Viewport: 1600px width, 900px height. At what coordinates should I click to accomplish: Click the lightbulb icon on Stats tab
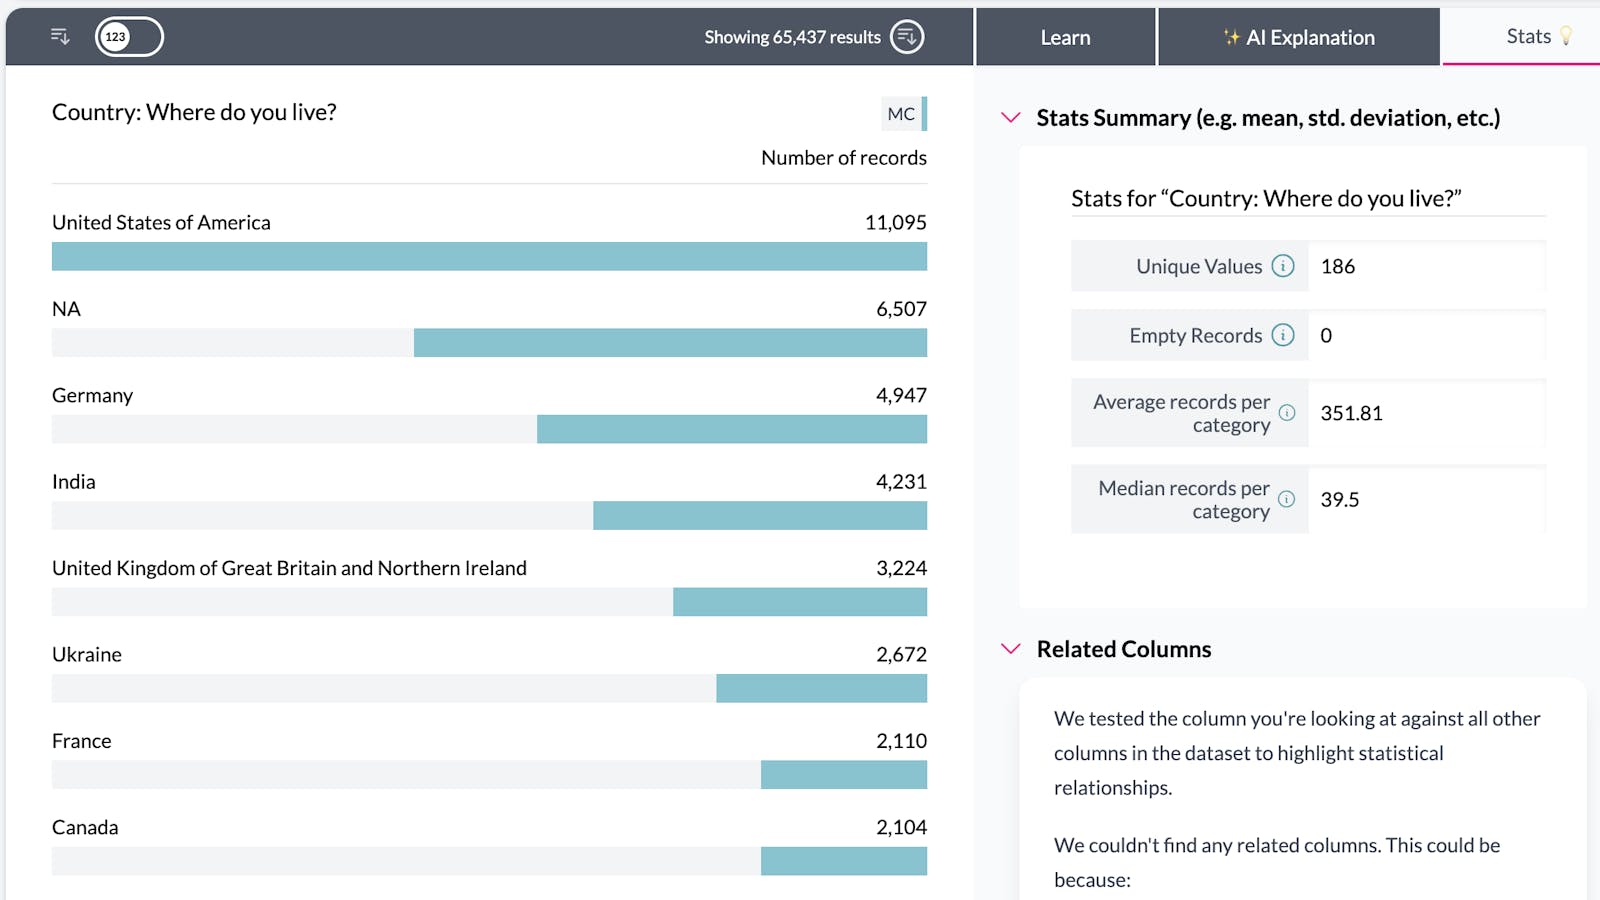click(1566, 37)
